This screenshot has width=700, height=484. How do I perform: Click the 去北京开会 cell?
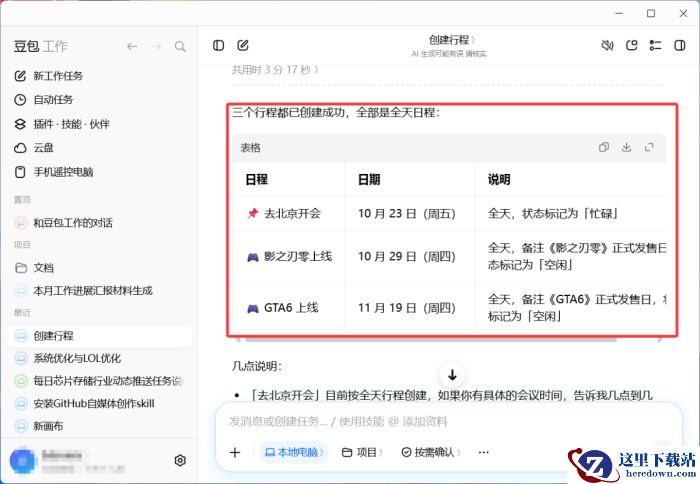click(x=288, y=213)
